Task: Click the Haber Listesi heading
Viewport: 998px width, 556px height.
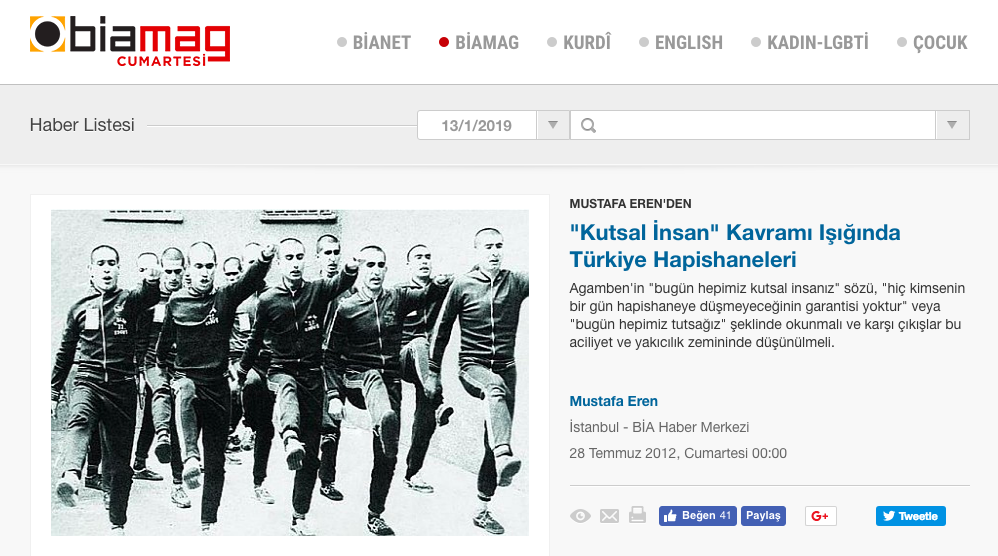Action: pyautogui.click(x=82, y=125)
